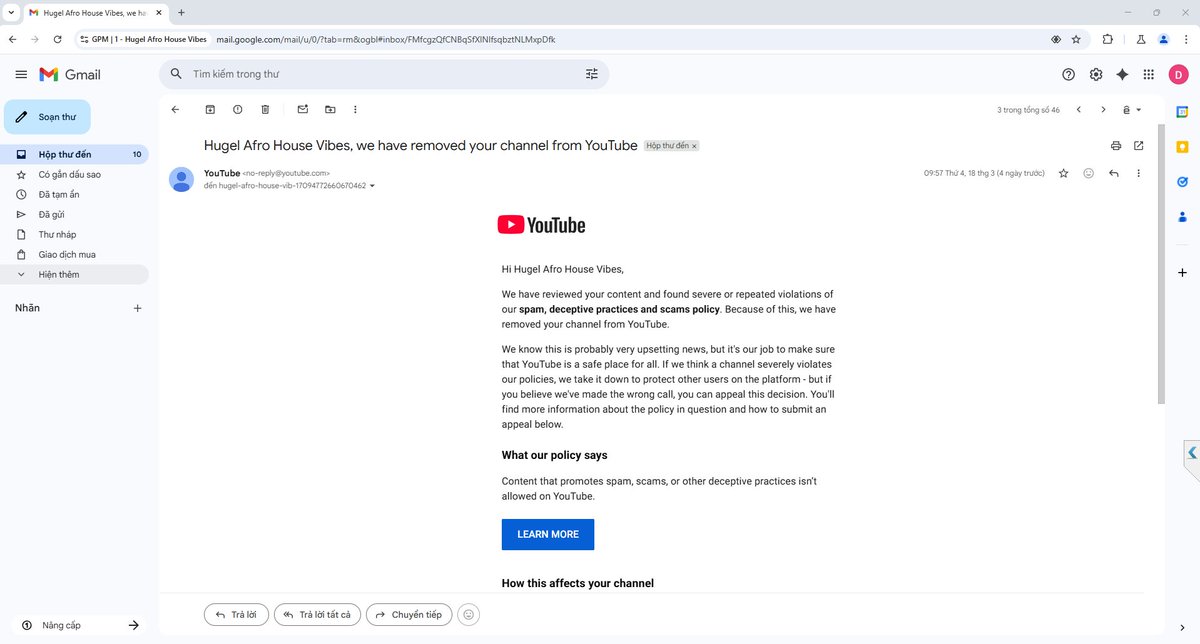
Task: Open the Gmail support help icon
Action: click(1068, 74)
